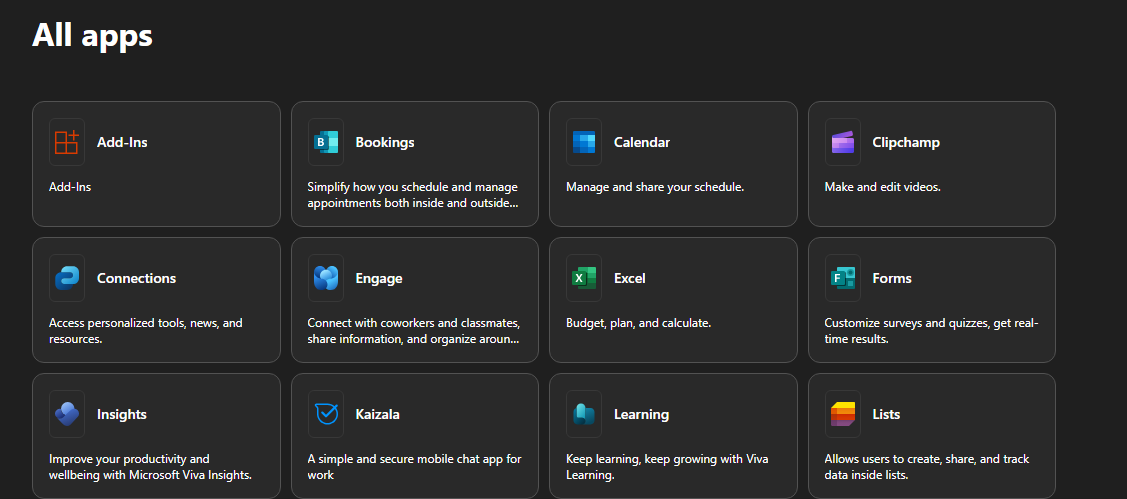This screenshot has height=499, width=1127.
Task: Click "Manage and share your schedule." text
Action: [655, 187]
